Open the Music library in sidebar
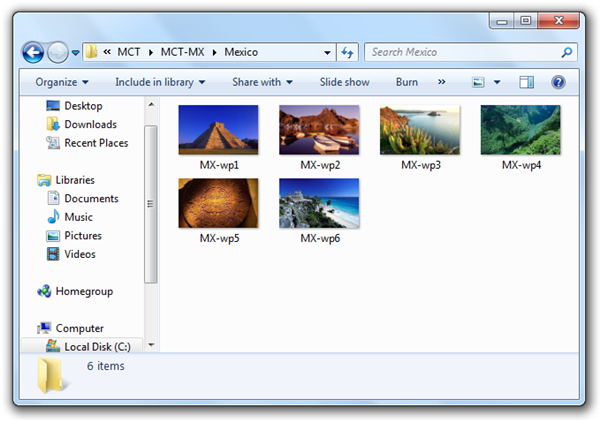600x422 pixels. 54,217
